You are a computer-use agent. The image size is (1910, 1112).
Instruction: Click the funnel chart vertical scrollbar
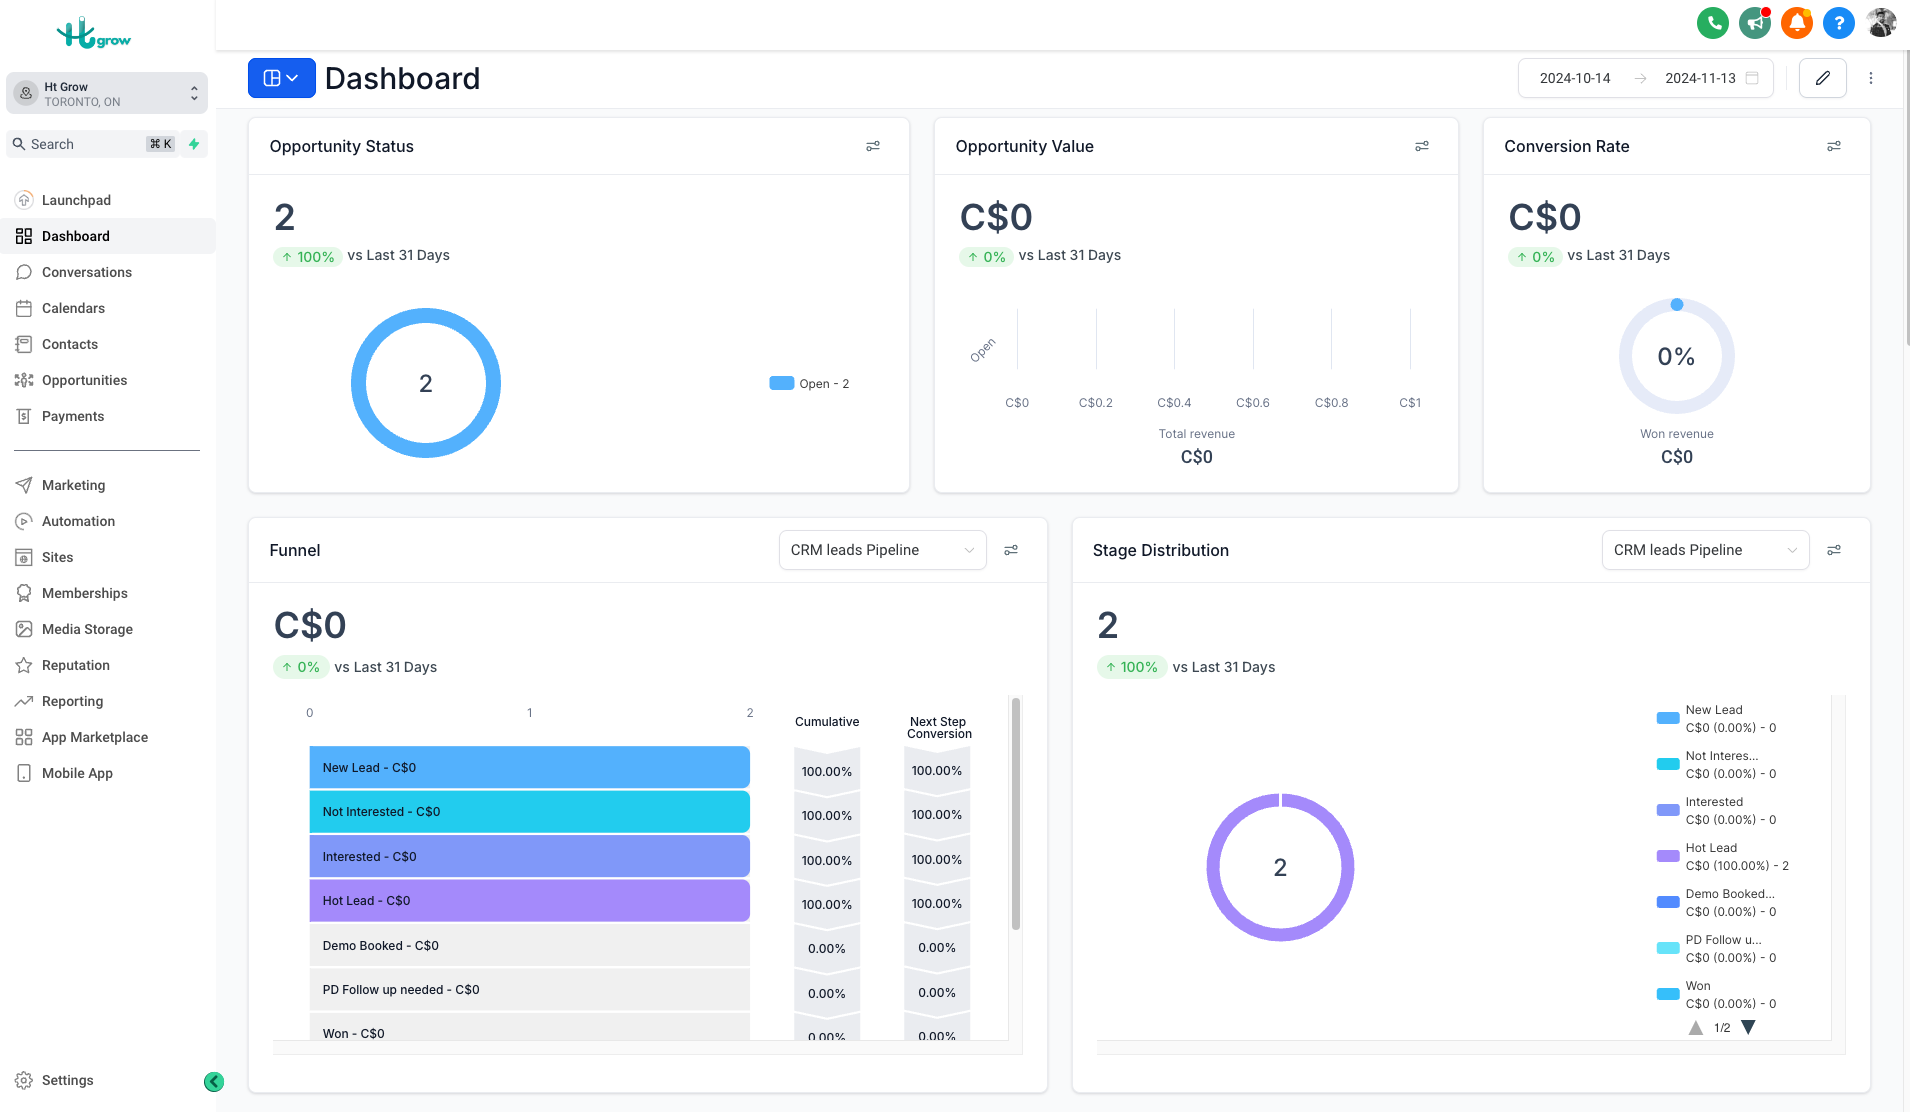click(x=1015, y=814)
